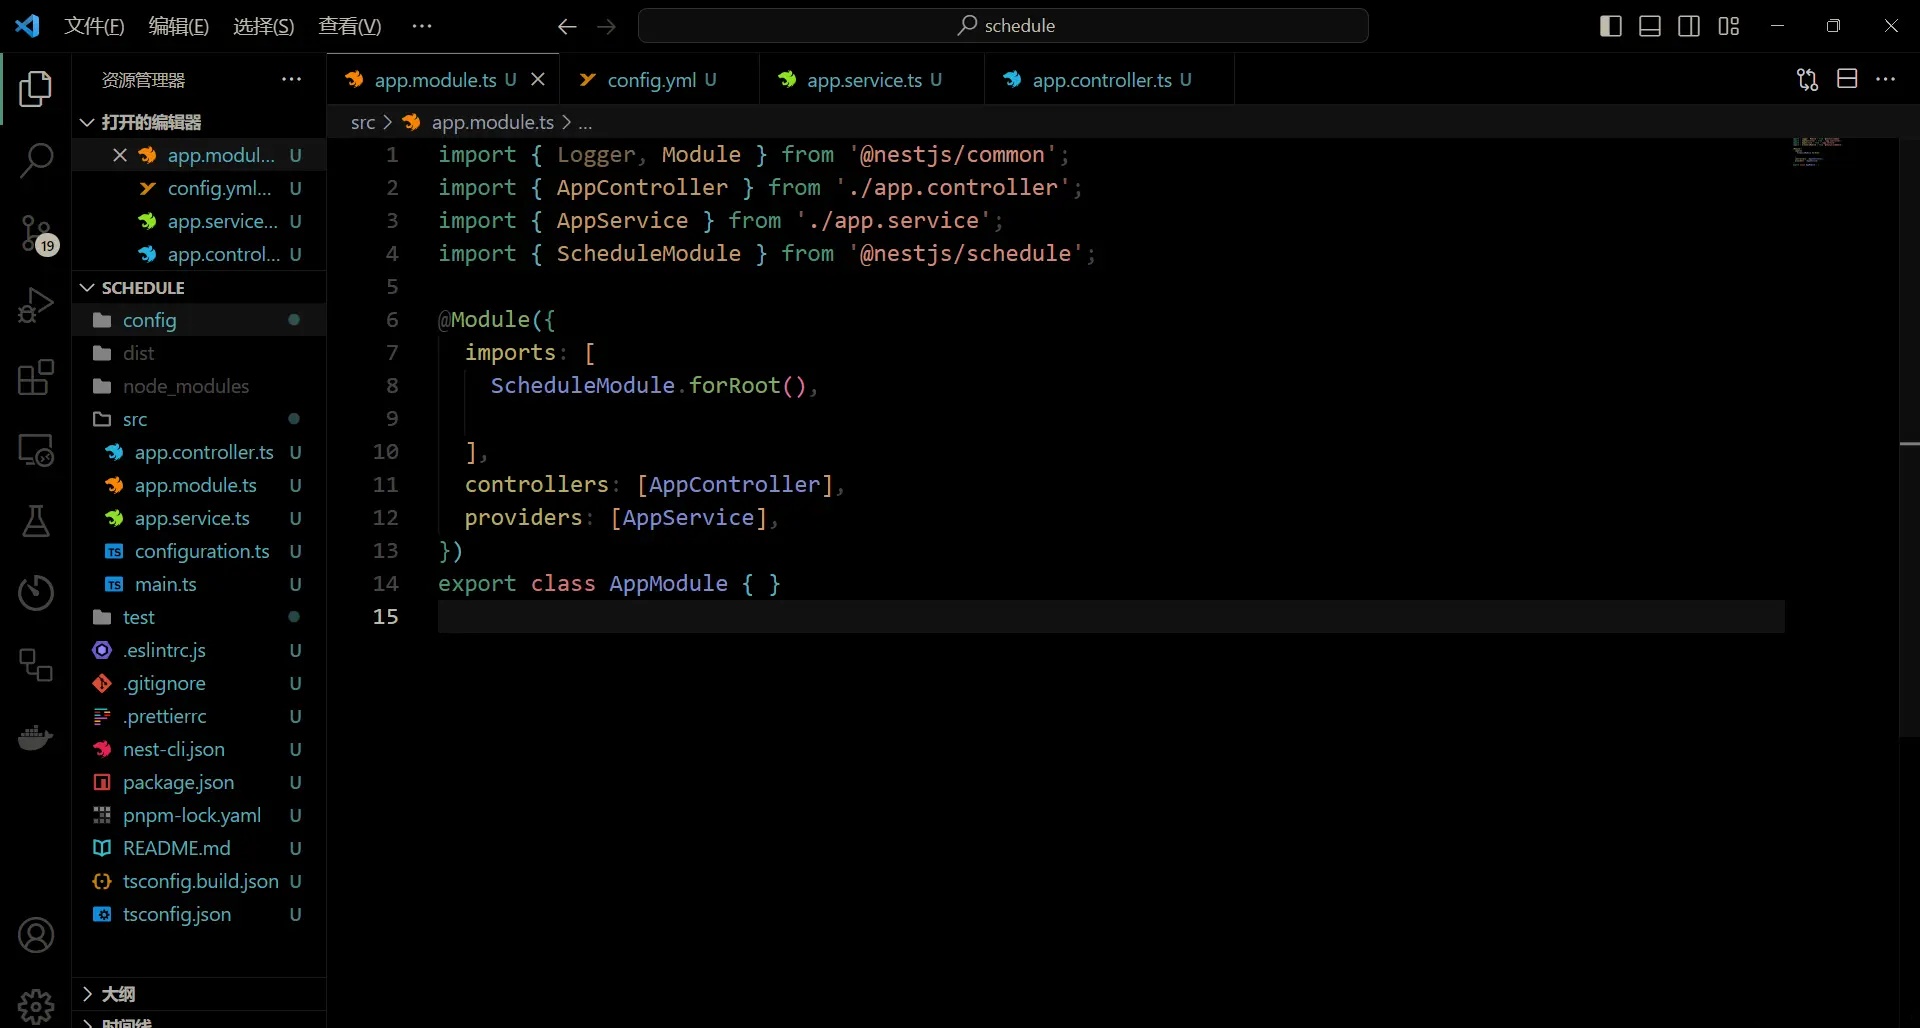Open package.json in the explorer
This screenshot has height=1028, width=1920.
pyautogui.click(x=178, y=782)
